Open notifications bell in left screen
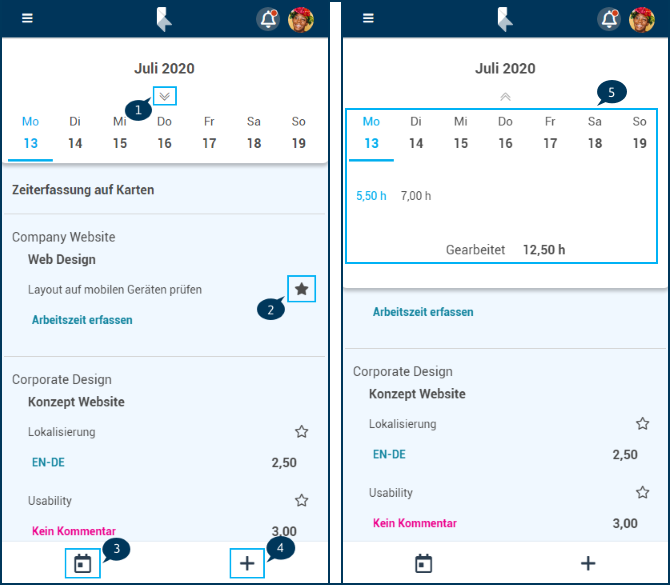The width and height of the screenshot is (670, 585). tap(268, 19)
